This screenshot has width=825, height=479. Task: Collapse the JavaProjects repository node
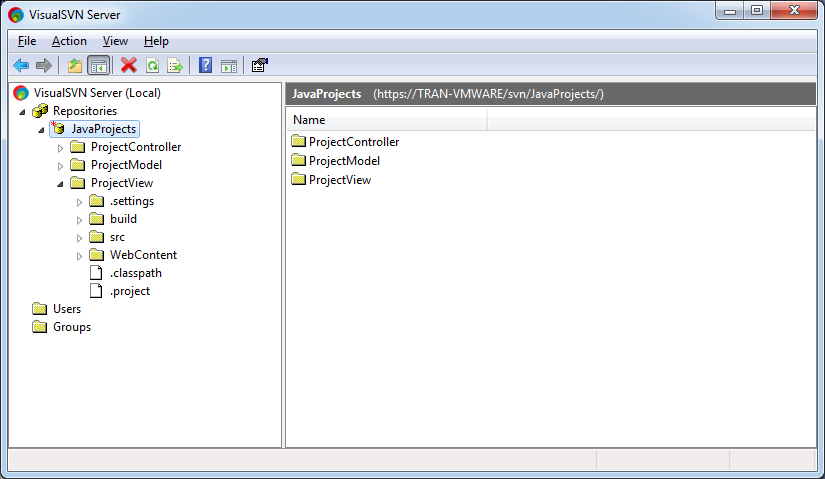(x=41, y=129)
